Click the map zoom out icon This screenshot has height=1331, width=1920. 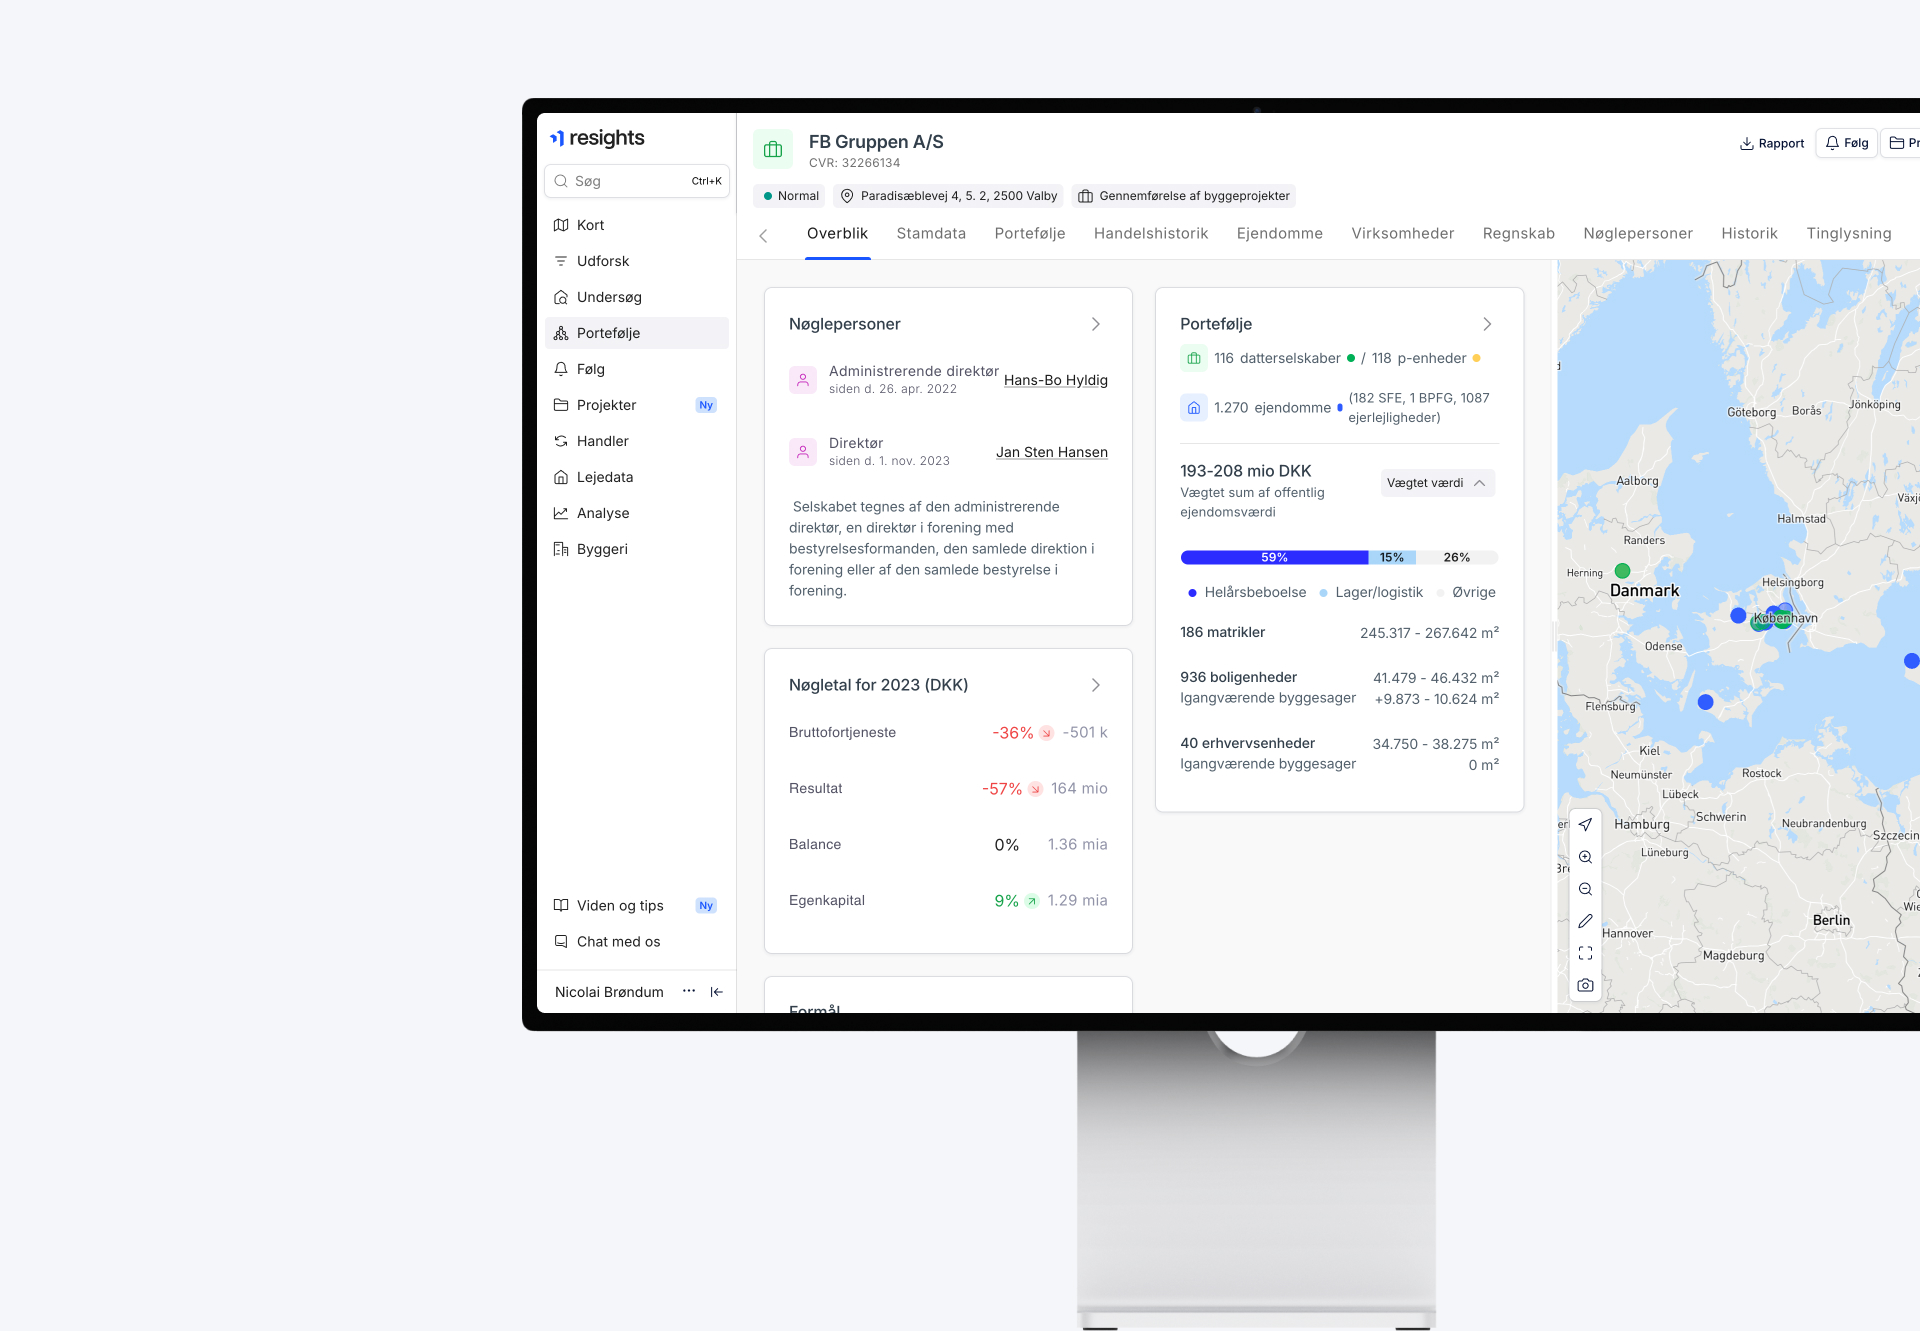pos(1585,889)
